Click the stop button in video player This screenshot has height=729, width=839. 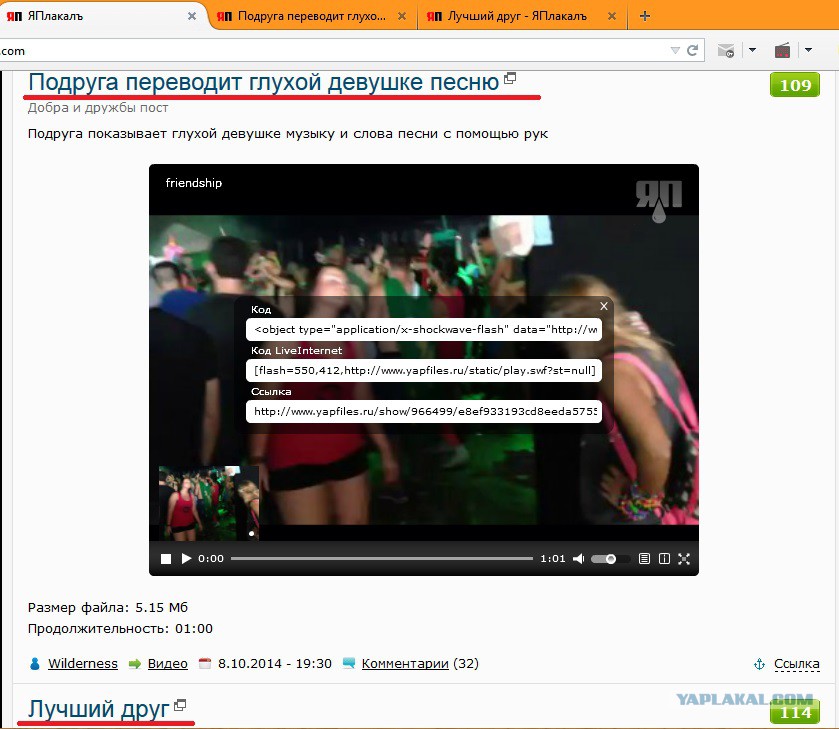click(x=166, y=559)
